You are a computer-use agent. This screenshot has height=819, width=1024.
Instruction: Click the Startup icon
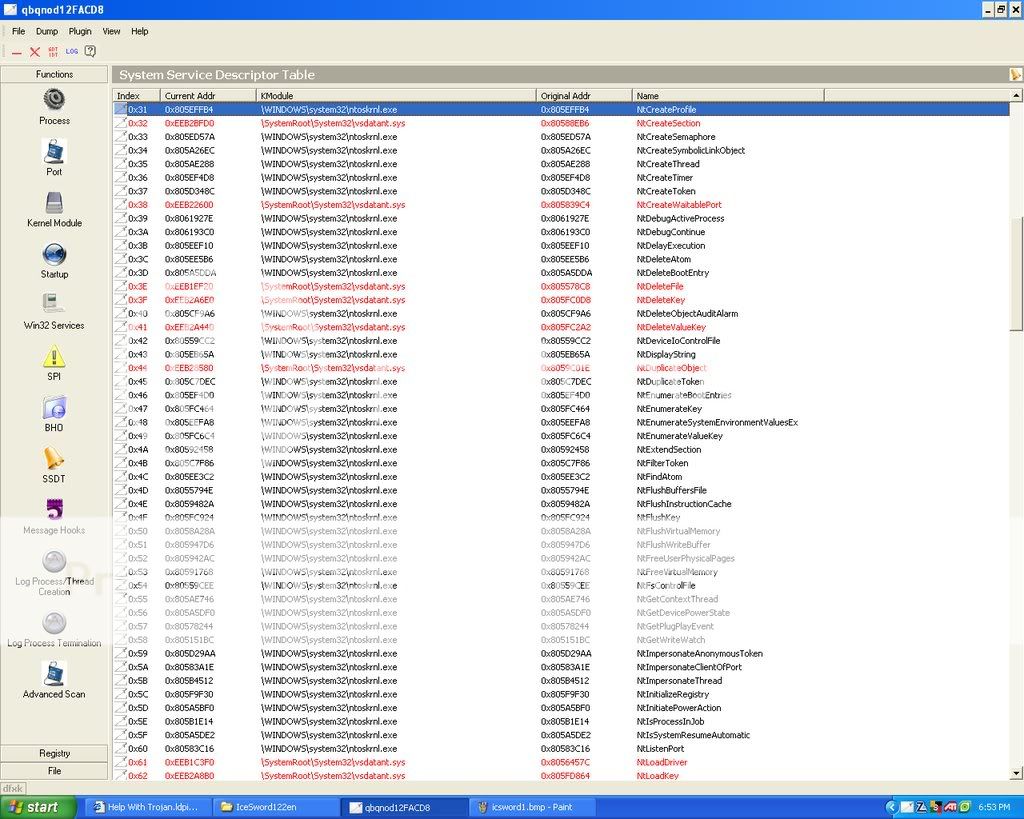pos(54,255)
